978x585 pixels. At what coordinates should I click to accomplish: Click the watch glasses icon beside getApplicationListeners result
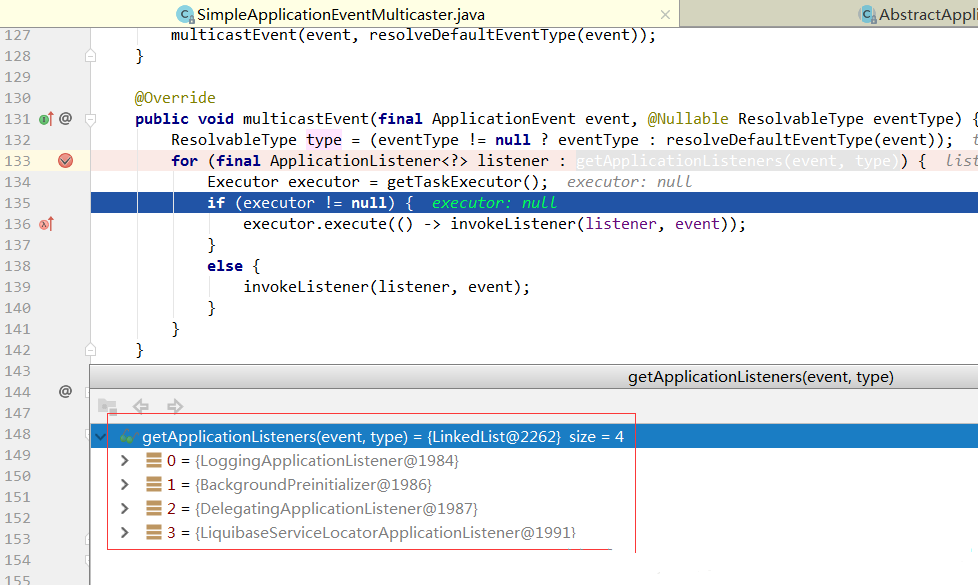point(128,437)
